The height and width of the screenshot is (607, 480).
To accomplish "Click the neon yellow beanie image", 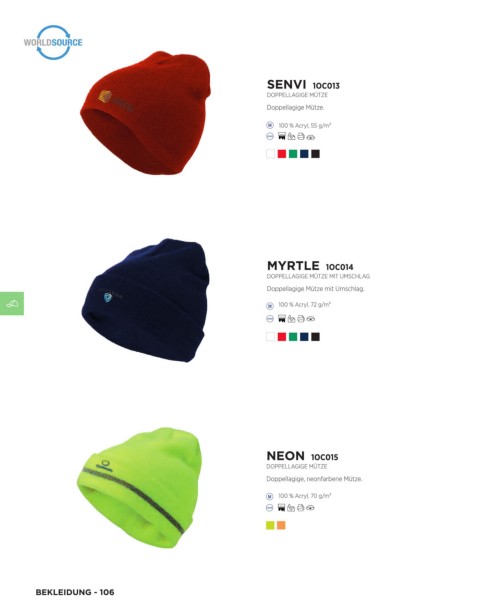I will coord(139,488).
